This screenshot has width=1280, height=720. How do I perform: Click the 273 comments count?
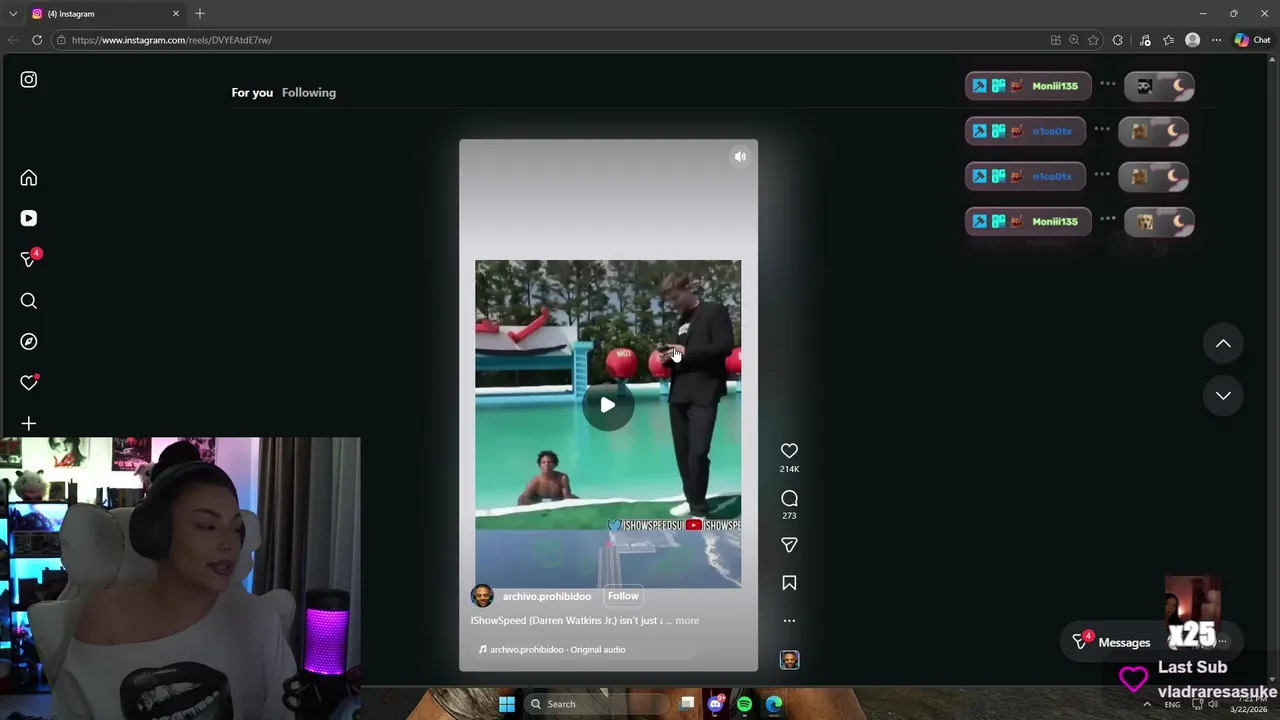click(789, 516)
